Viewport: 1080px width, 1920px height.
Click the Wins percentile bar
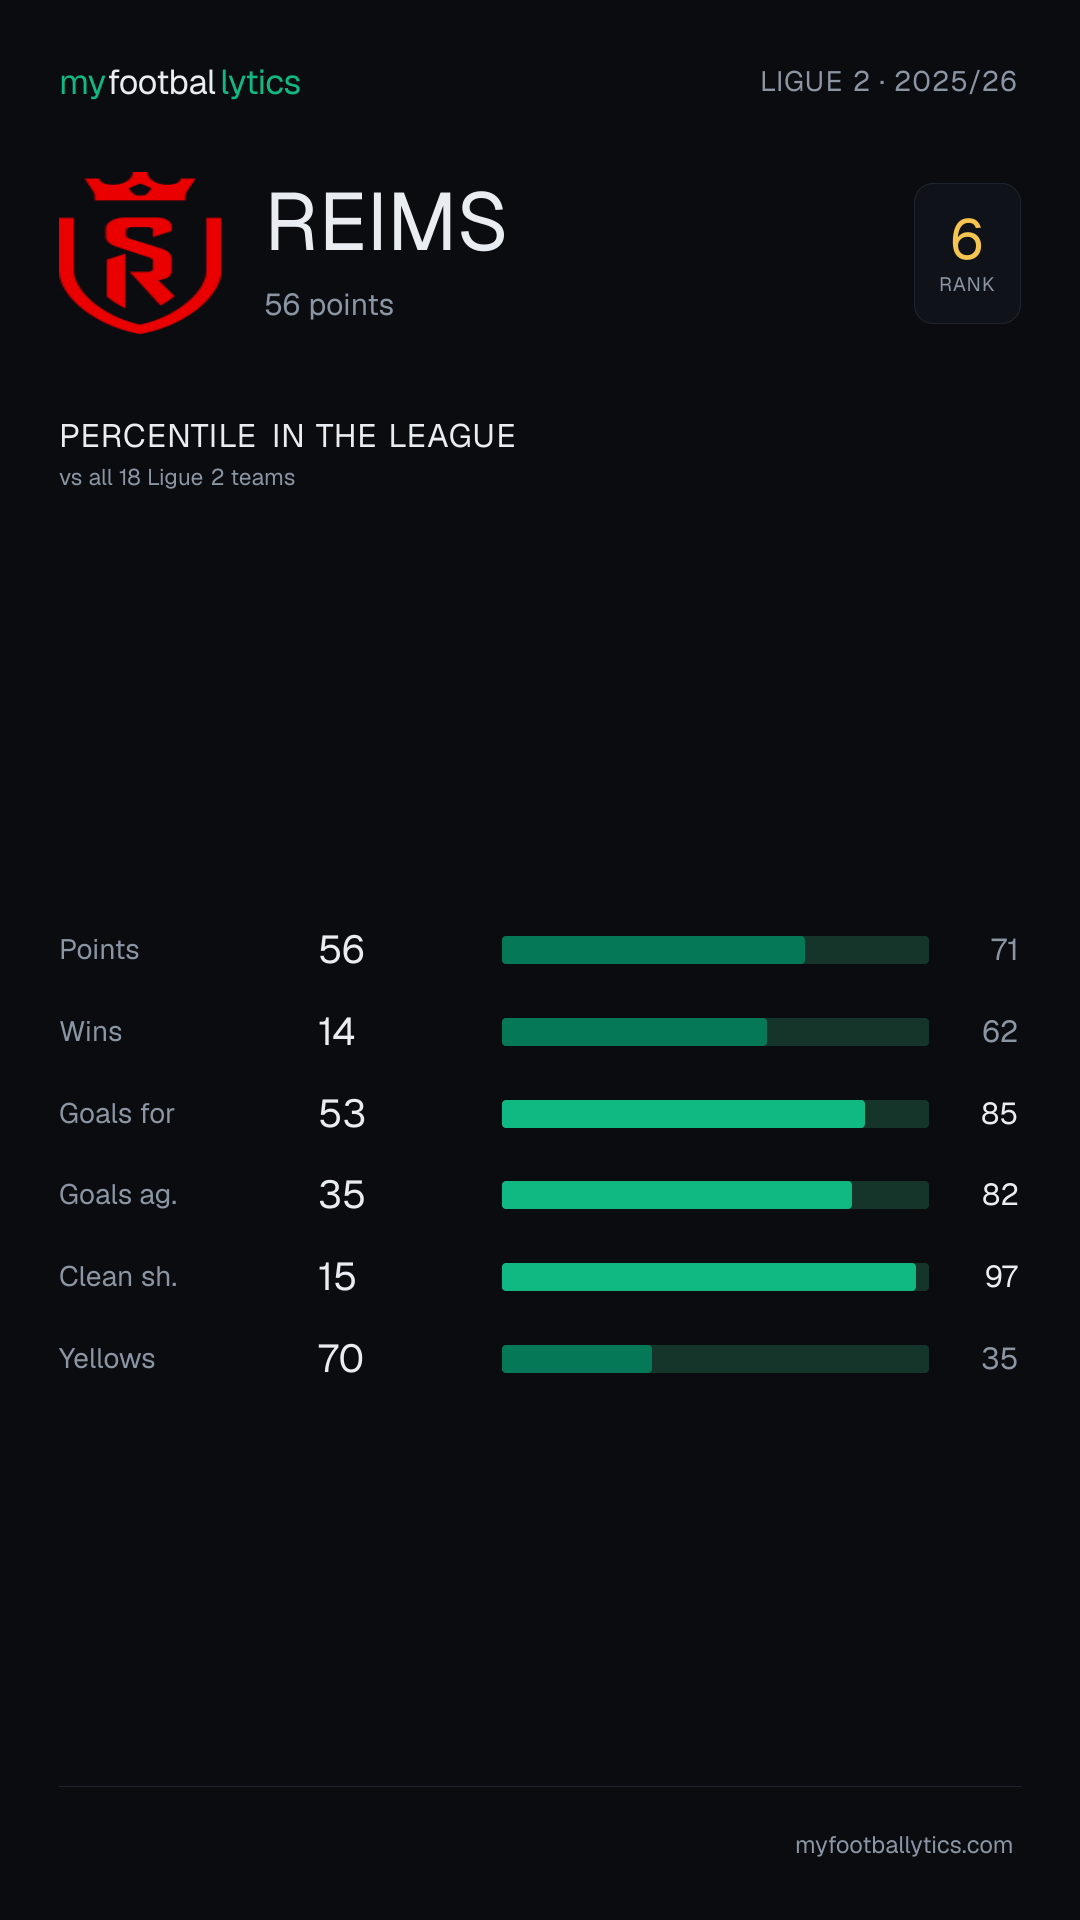(x=715, y=1032)
